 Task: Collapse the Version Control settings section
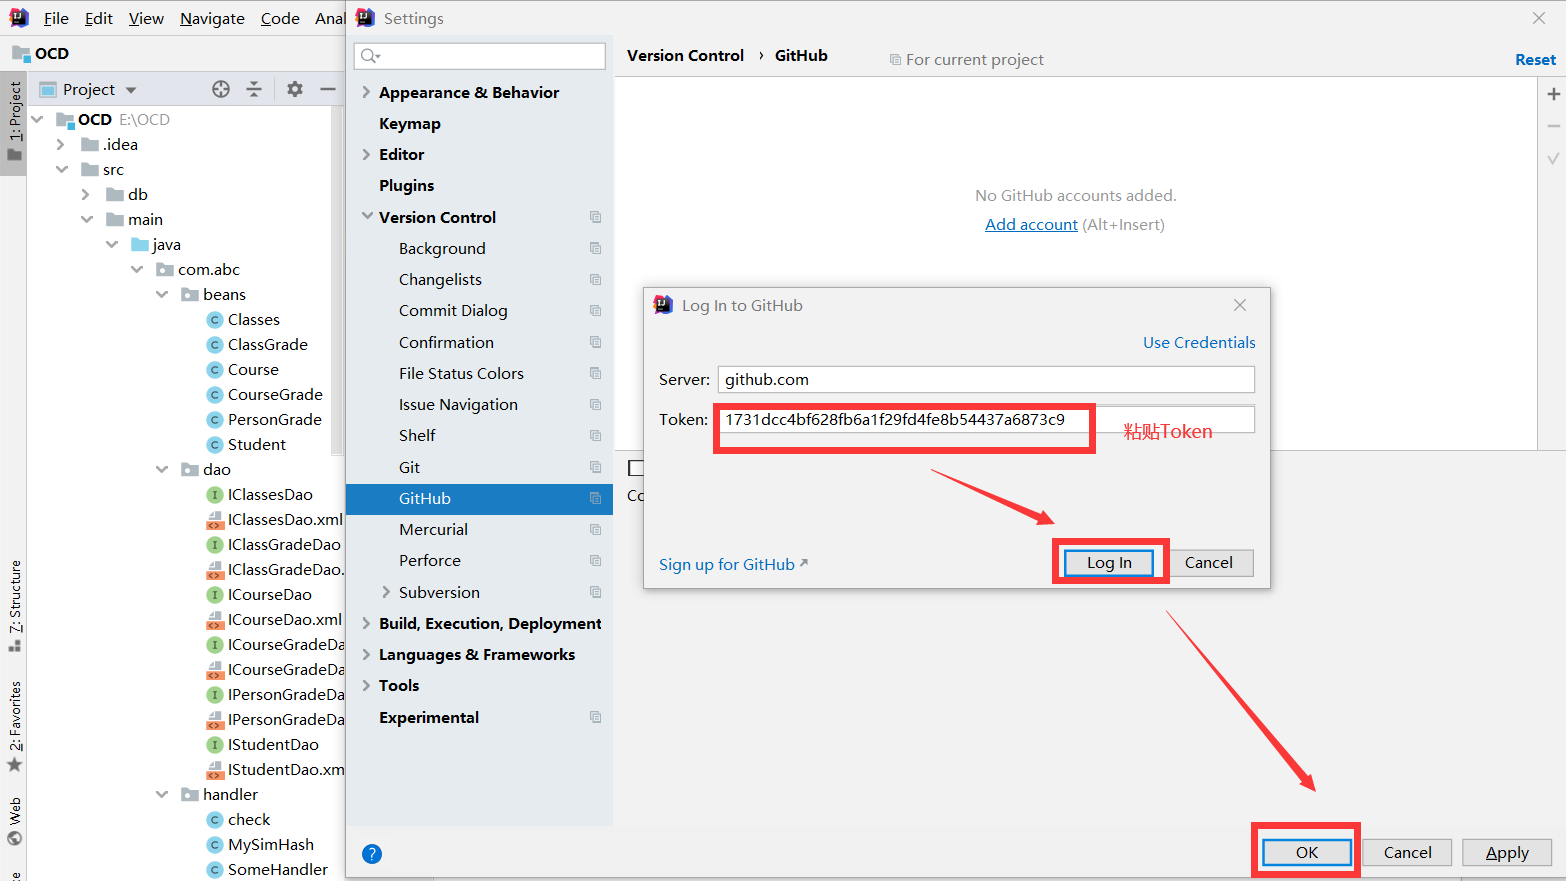[366, 217]
